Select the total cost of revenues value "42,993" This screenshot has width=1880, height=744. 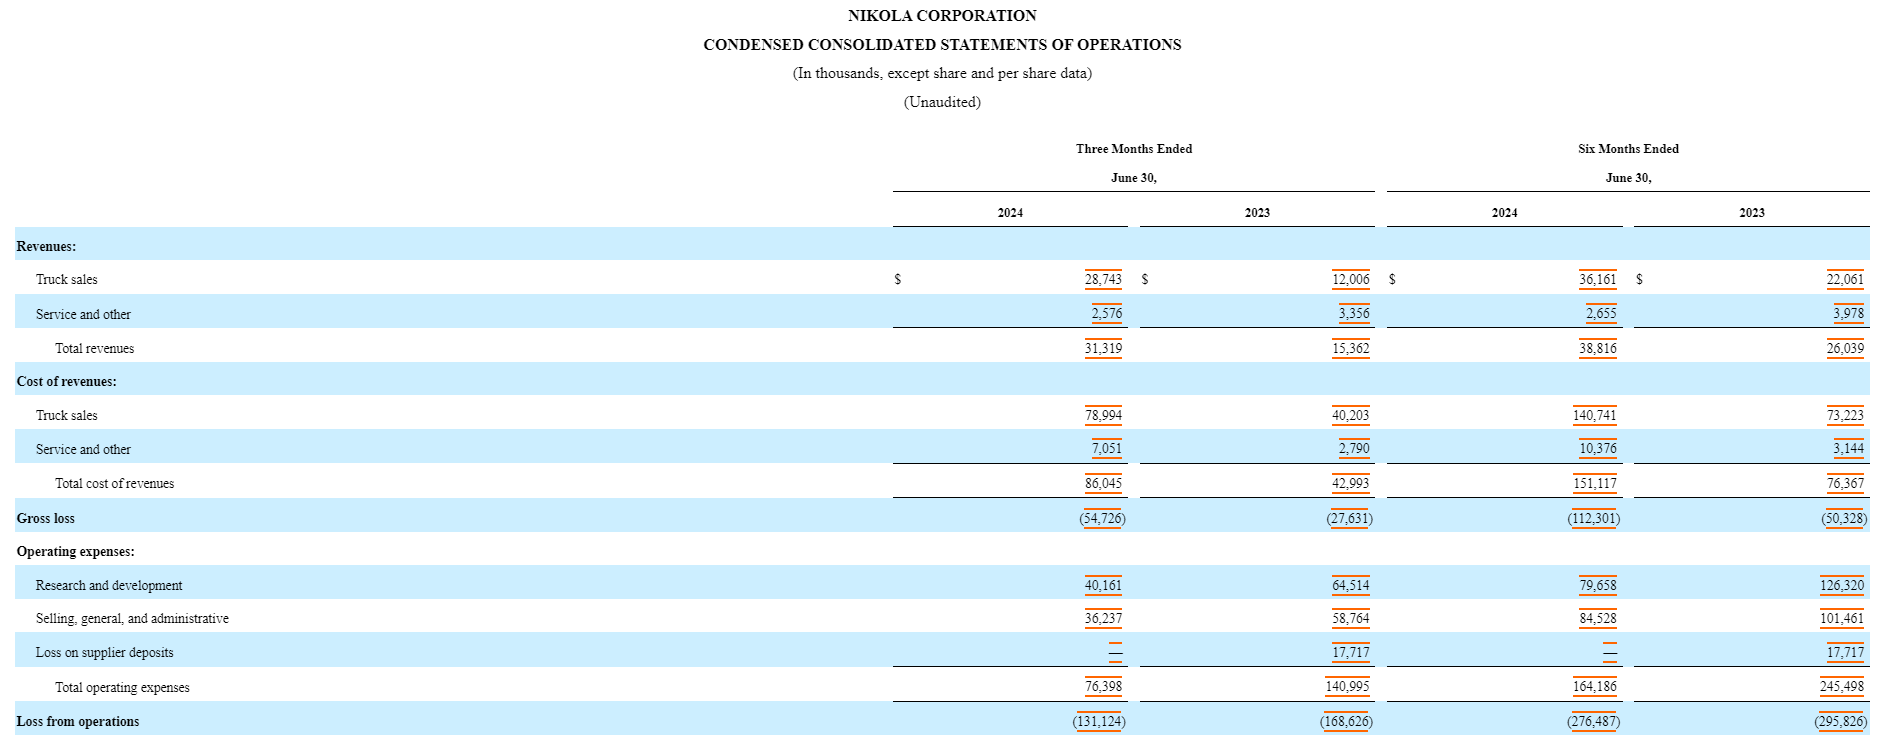1351,484
